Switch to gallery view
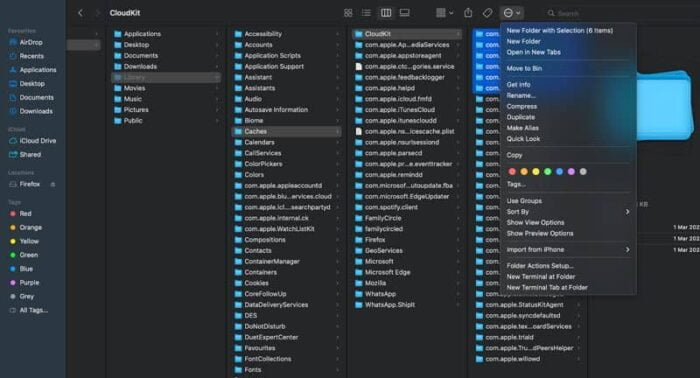Screen dimensions: 700x378 click(x=404, y=13)
